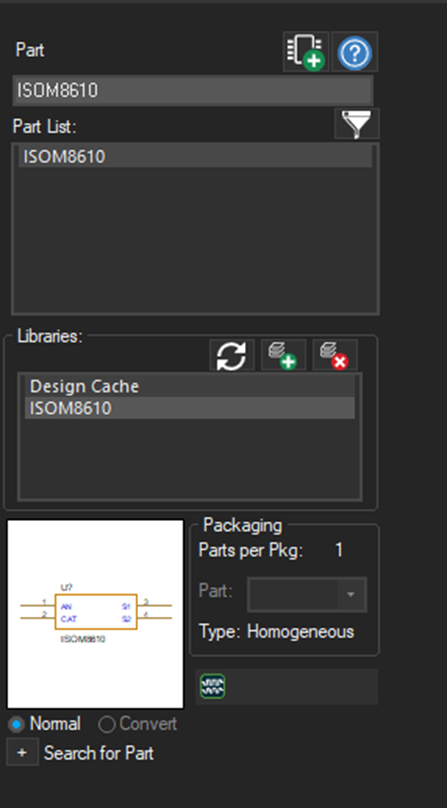Select Design Cache in Libraries list

tap(190, 386)
